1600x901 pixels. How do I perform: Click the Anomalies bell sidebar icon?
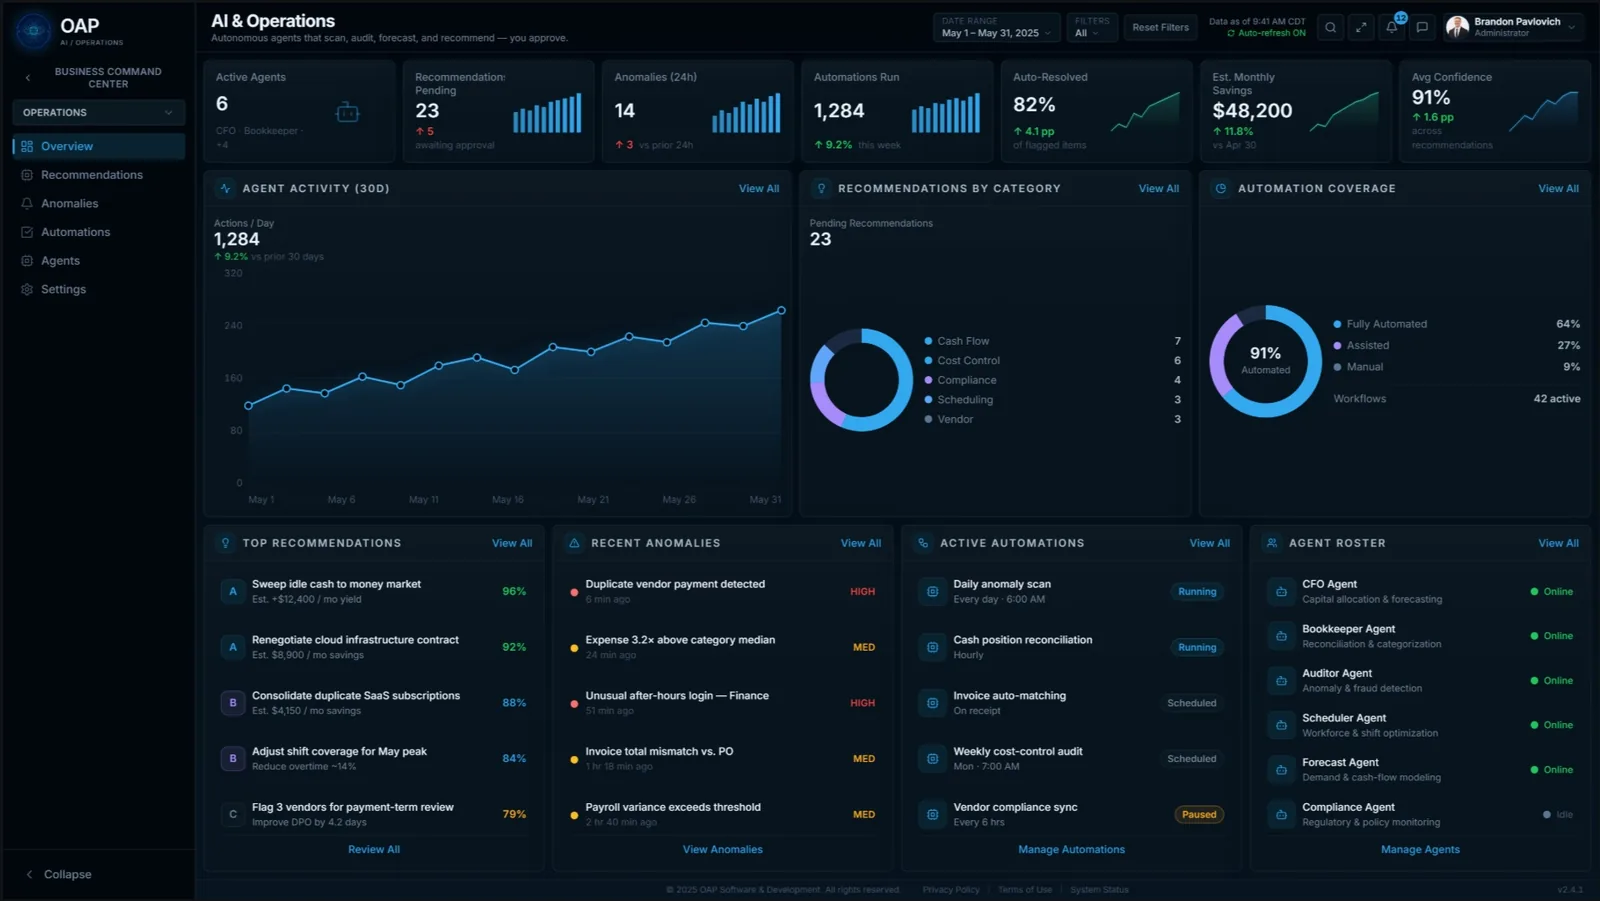pyautogui.click(x=27, y=203)
